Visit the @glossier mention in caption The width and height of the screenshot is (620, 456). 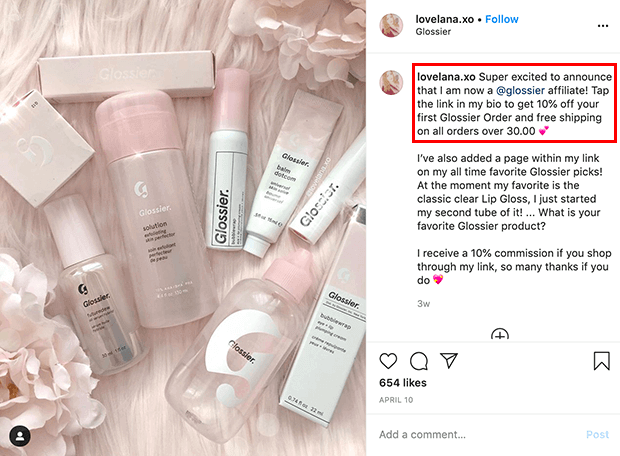point(520,91)
